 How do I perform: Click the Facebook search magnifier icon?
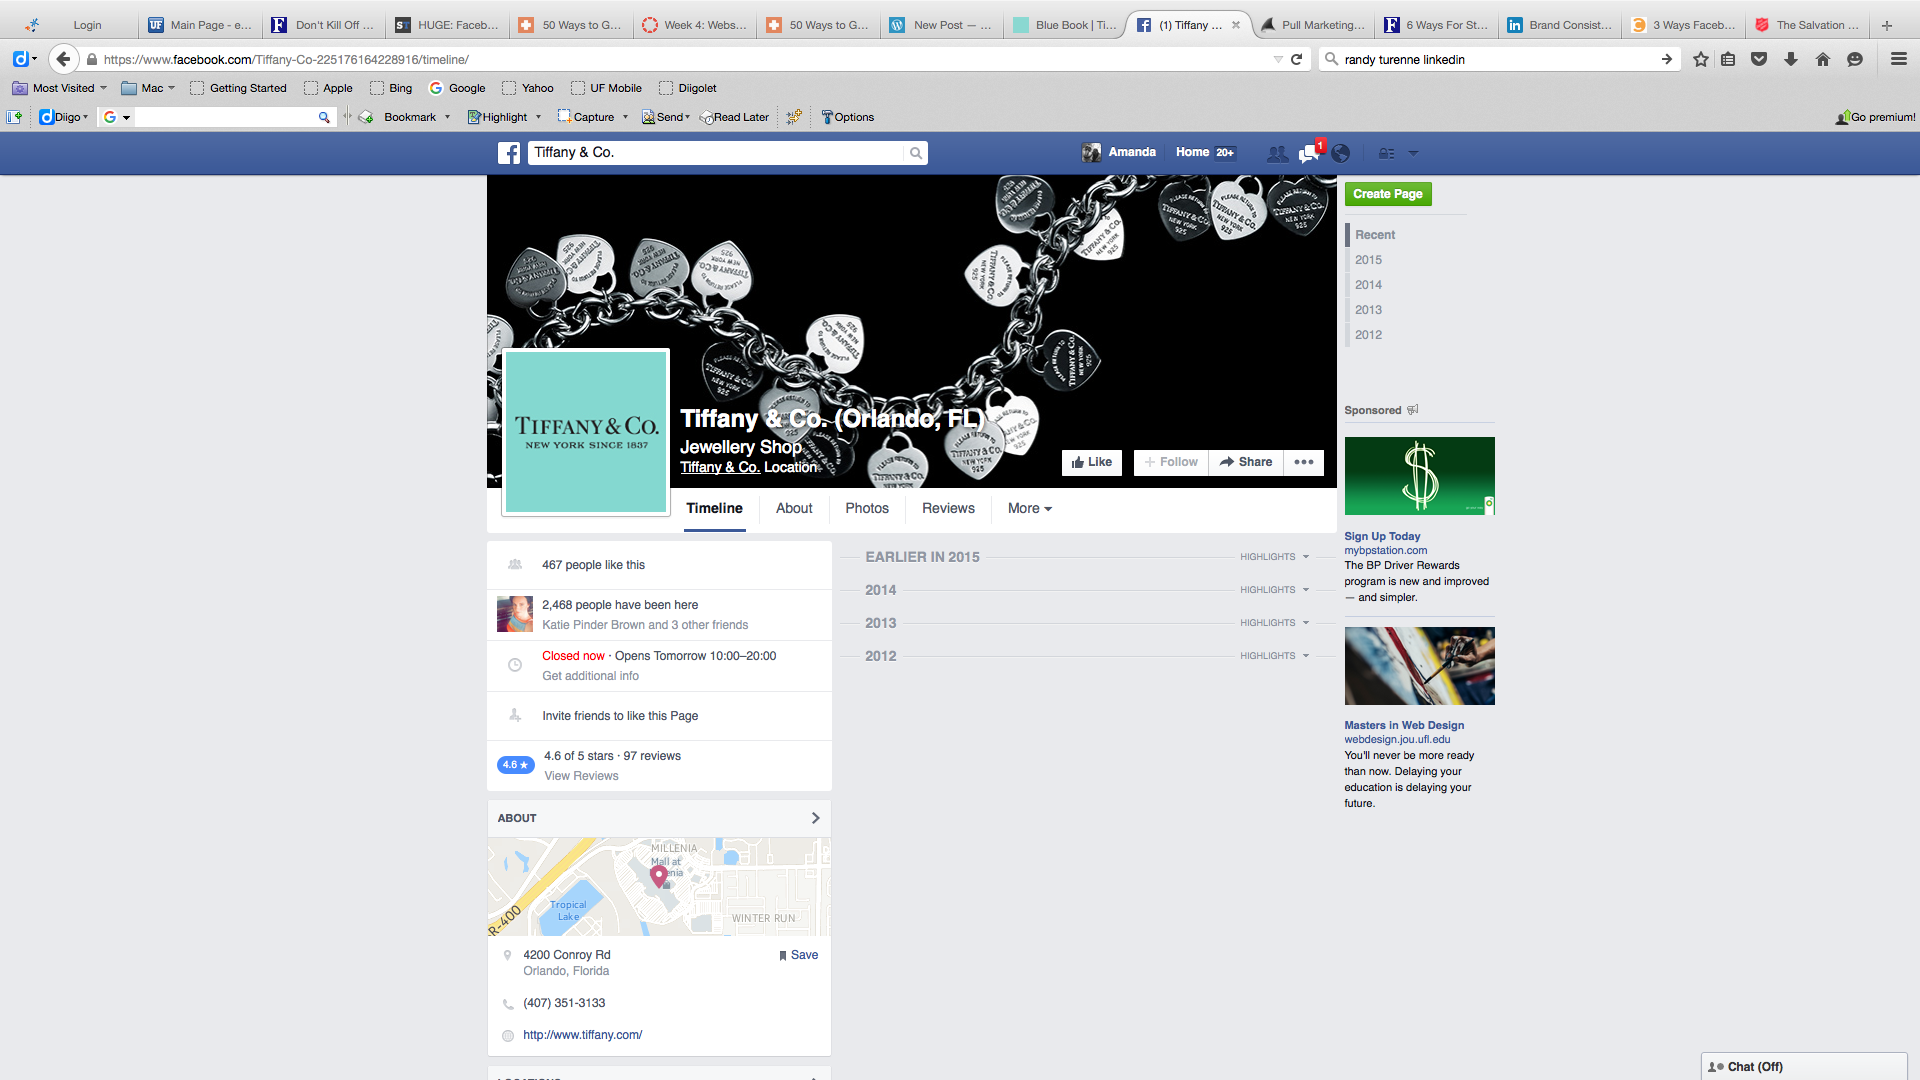915,153
